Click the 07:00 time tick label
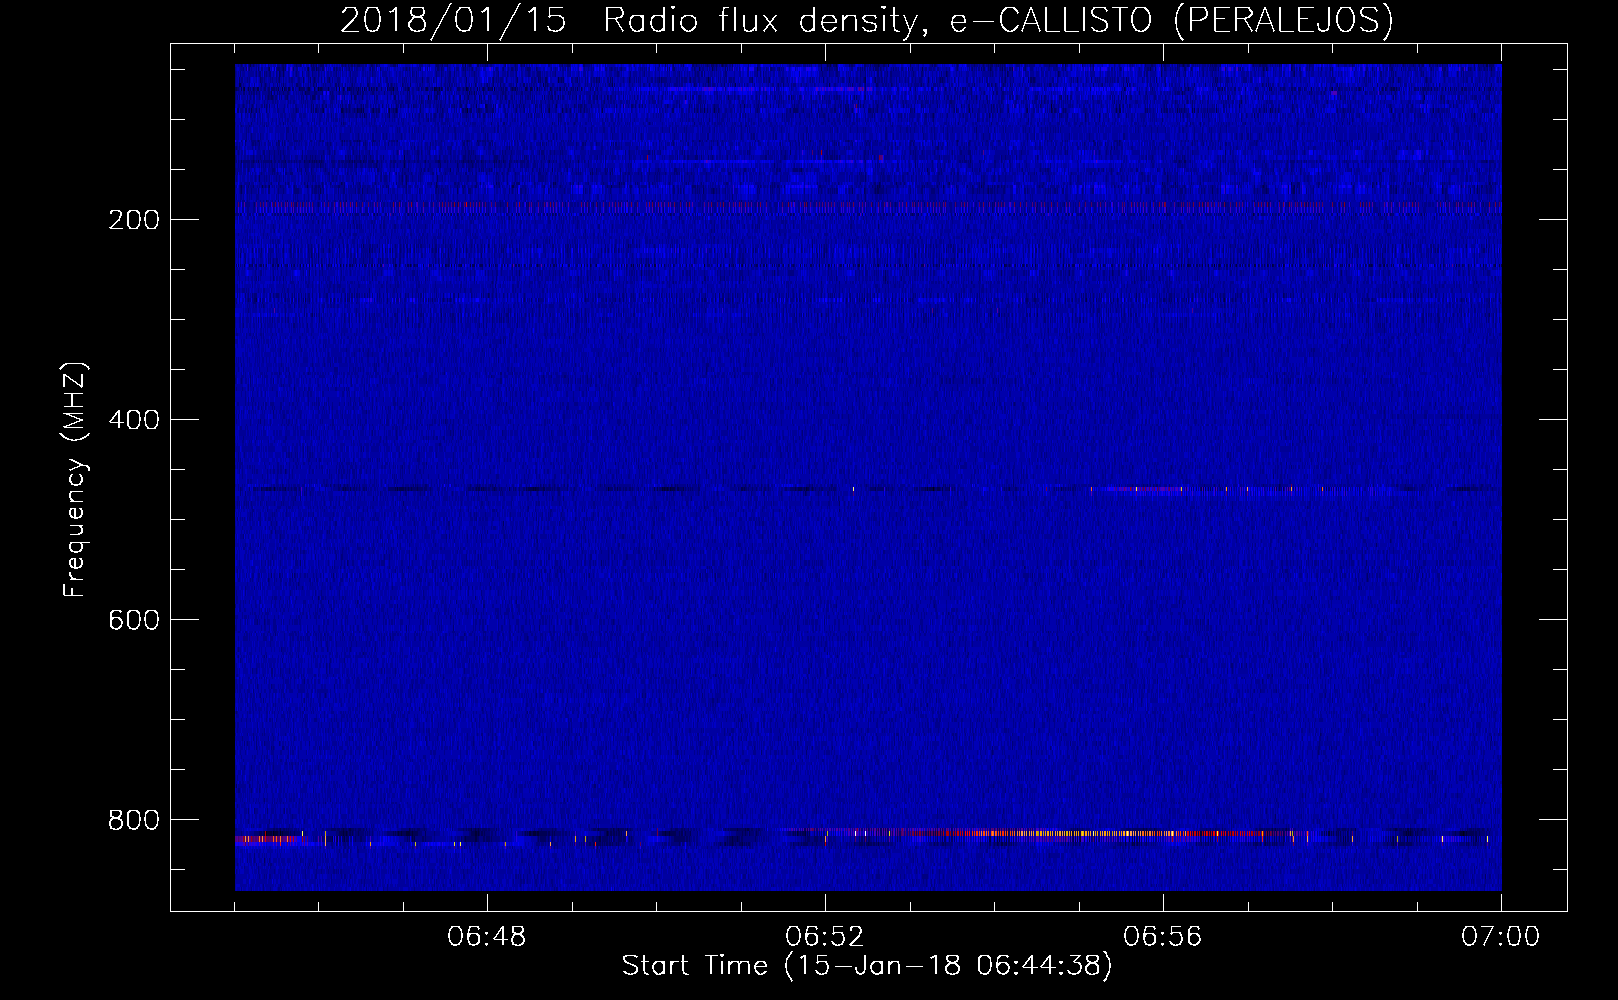The image size is (1618, 1000). pyautogui.click(x=1501, y=937)
